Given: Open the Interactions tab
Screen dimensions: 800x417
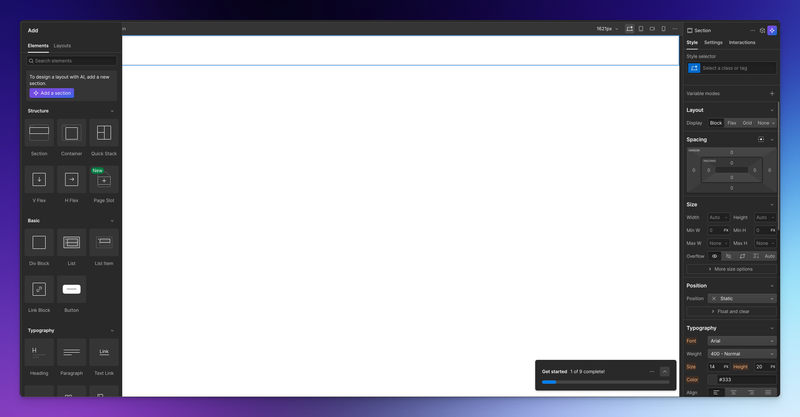Looking at the screenshot, I should pyautogui.click(x=742, y=42).
